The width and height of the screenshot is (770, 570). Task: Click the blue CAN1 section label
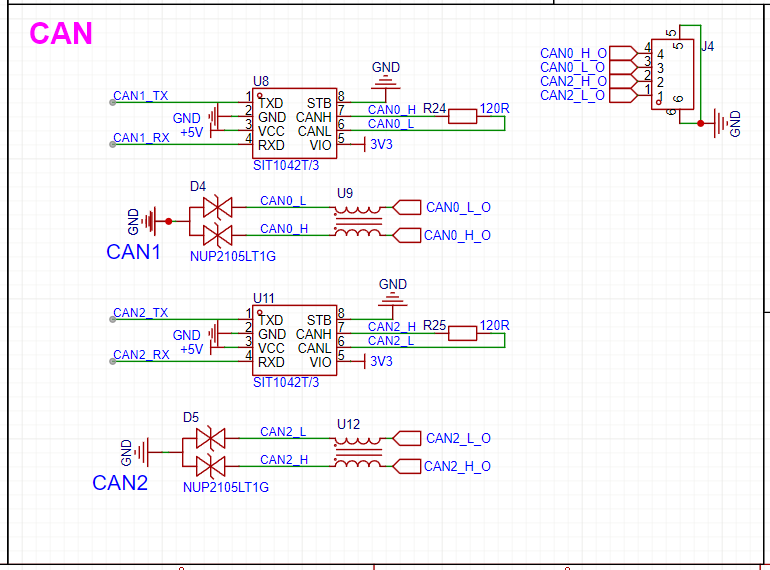pos(133,252)
